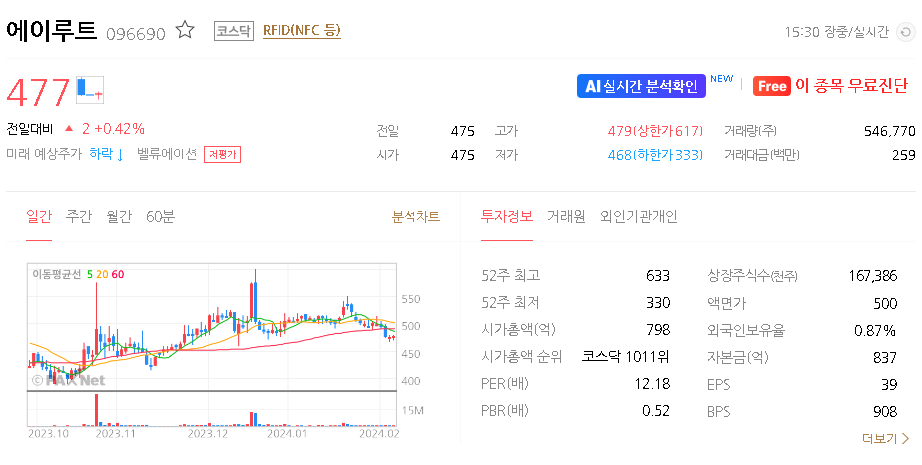922x465 pixels.
Task: Click the 에이루트 stock name heading
Action: pos(51,30)
